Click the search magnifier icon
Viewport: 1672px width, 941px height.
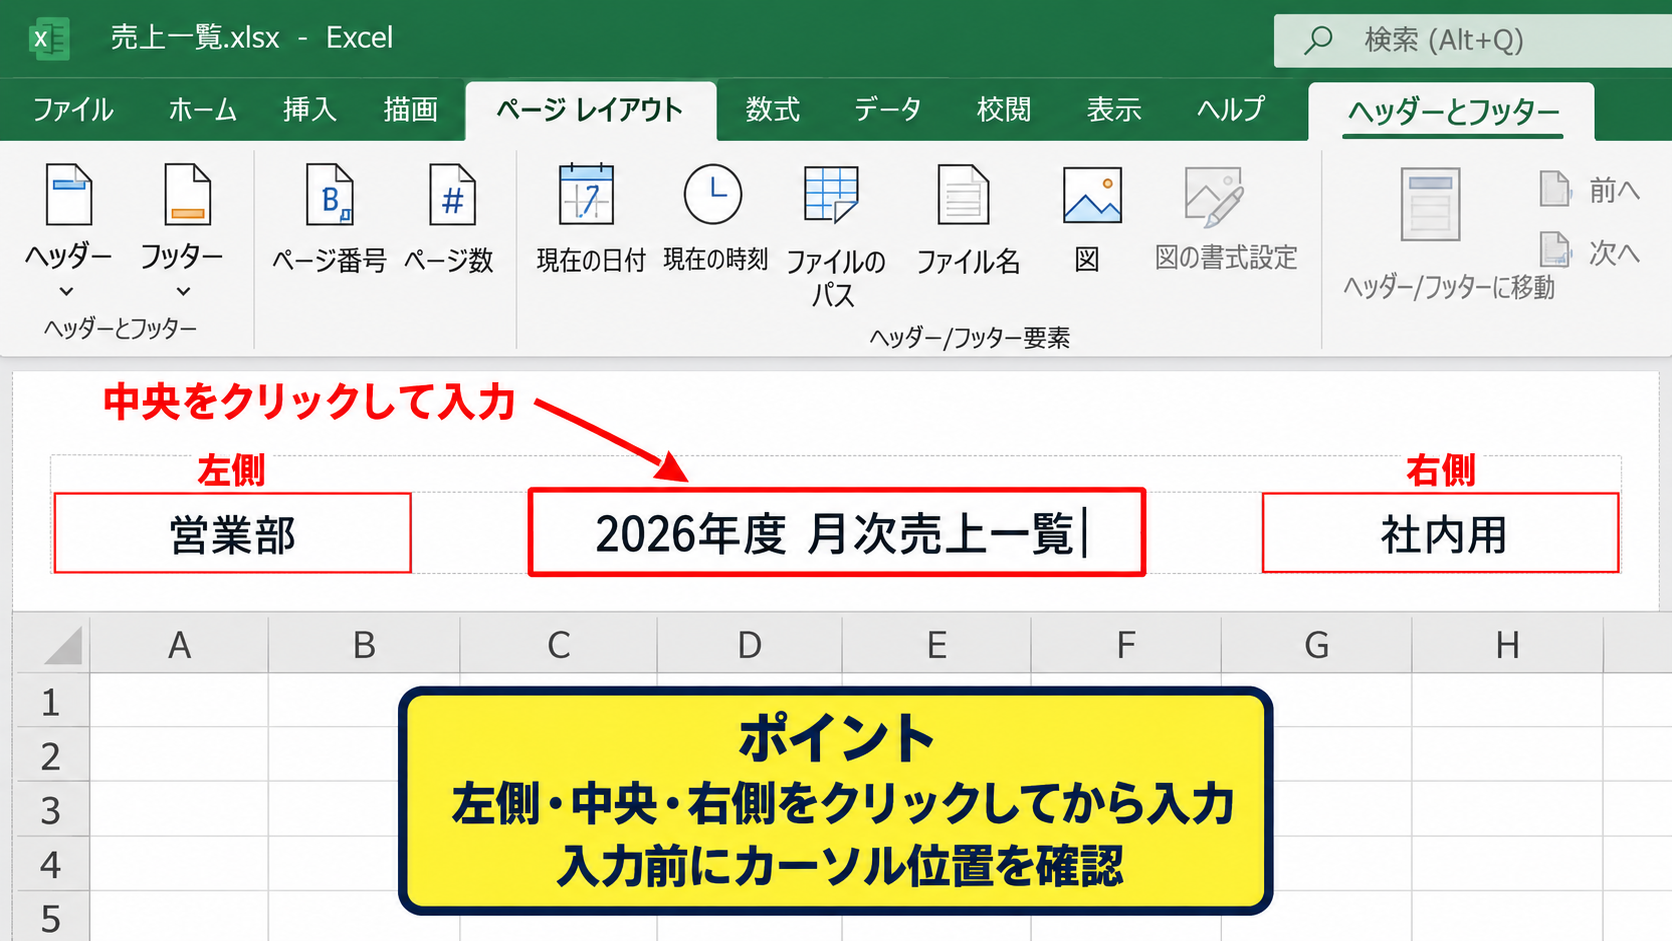[1318, 40]
